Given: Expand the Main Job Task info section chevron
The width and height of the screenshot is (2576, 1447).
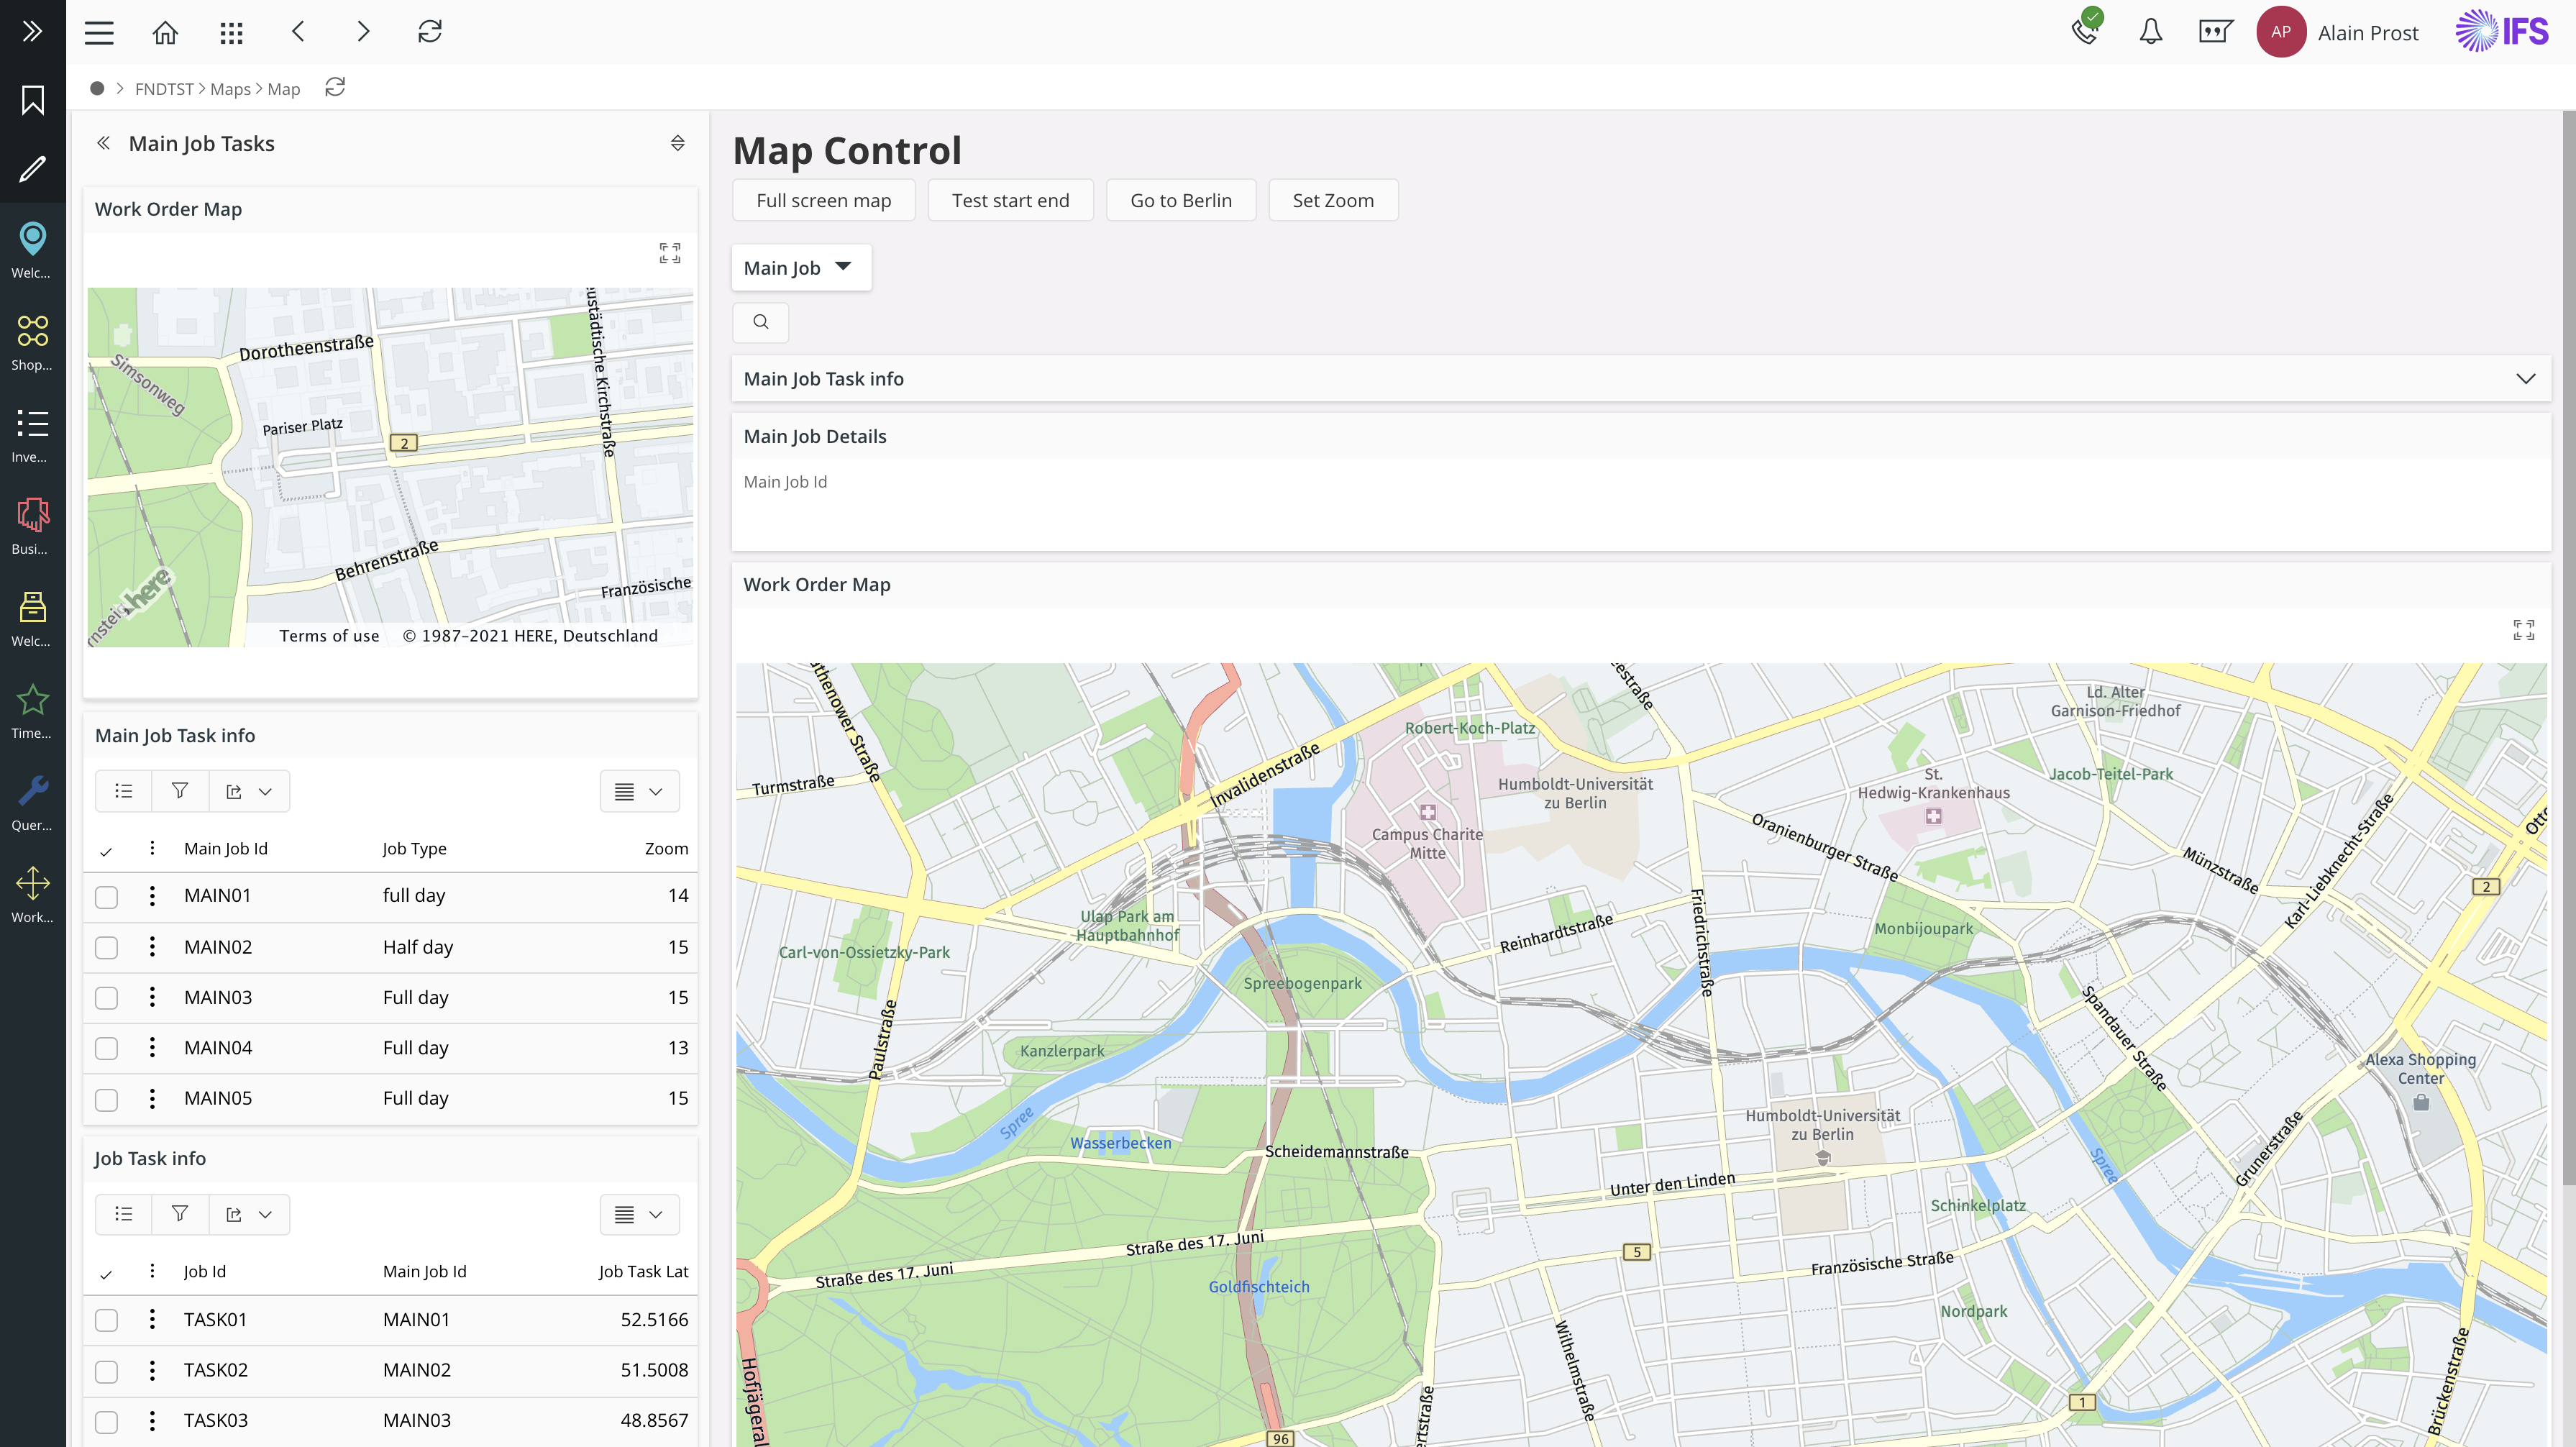Looking at the screenshot, I should pos(2525,379).
